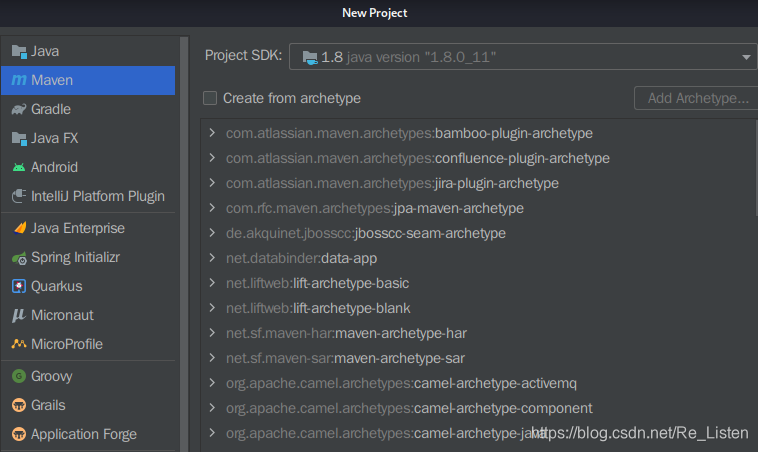Select jira-plugin-archetype row text

click(x=392, y=183)
